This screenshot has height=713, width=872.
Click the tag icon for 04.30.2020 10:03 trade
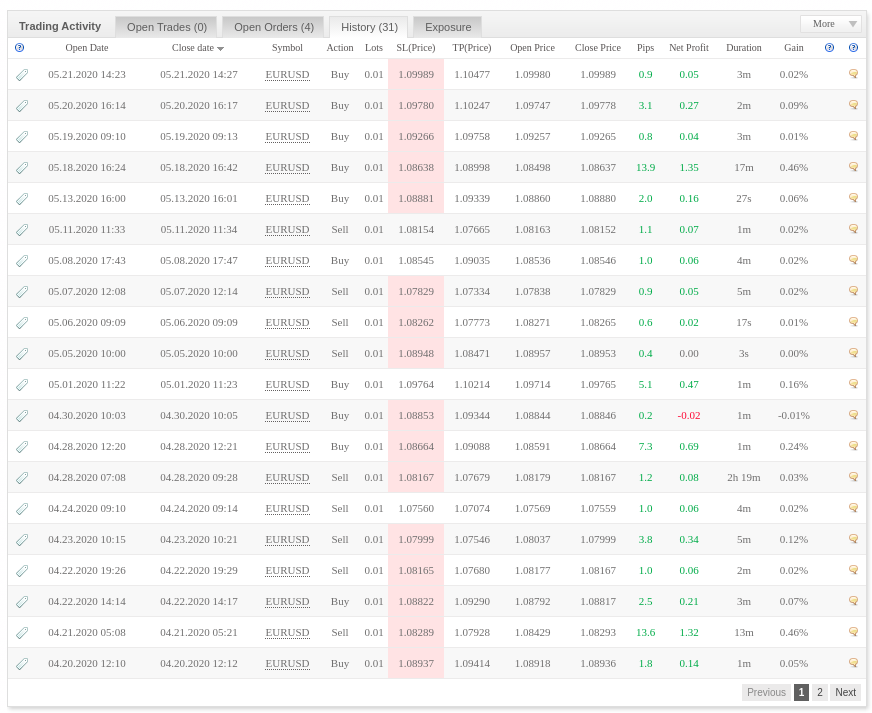tap(22, 415)
